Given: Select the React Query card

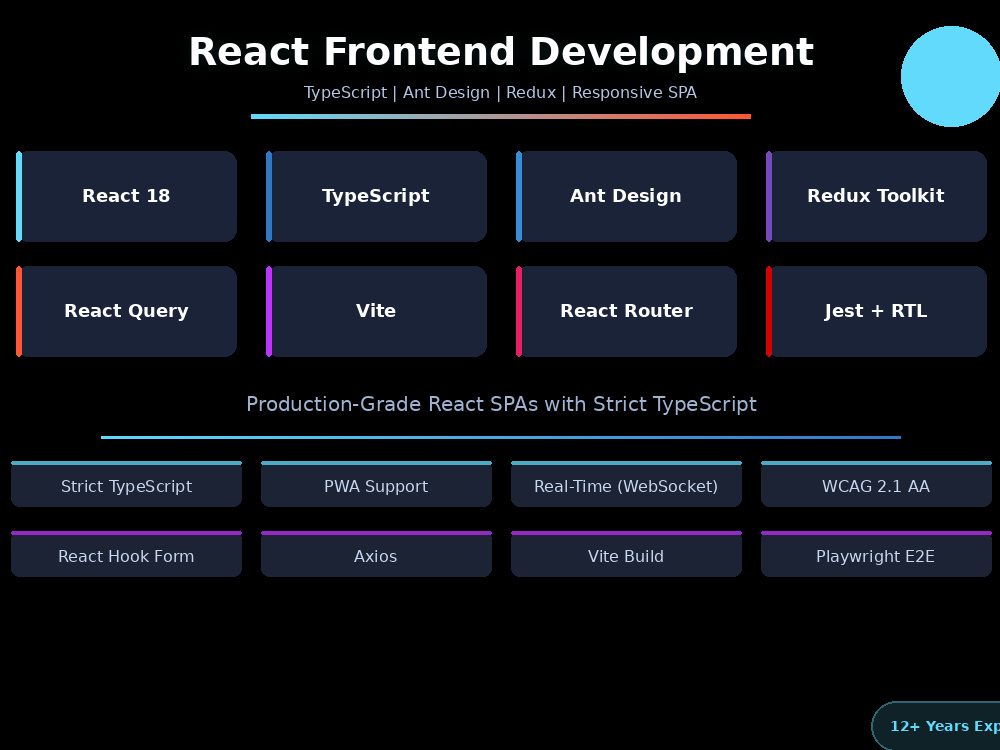Looking at the screenshot, I should click(x=126, y=311).
